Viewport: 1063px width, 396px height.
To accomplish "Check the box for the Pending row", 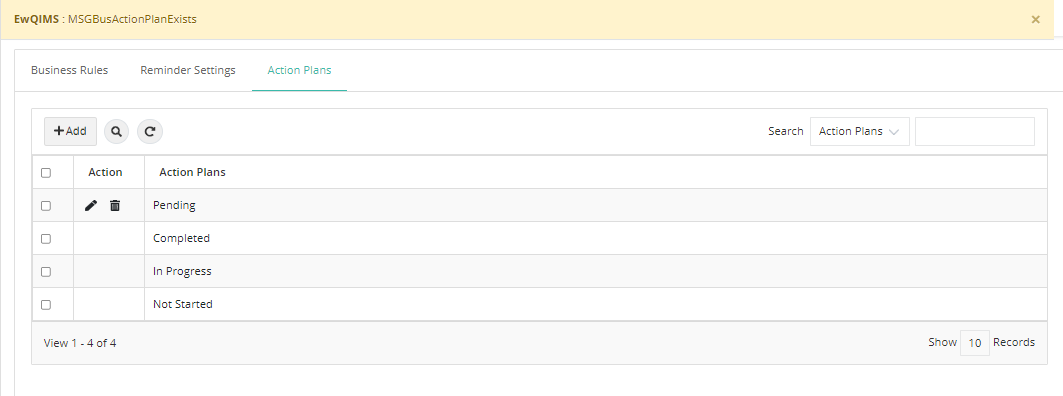I will click(46, 205).
